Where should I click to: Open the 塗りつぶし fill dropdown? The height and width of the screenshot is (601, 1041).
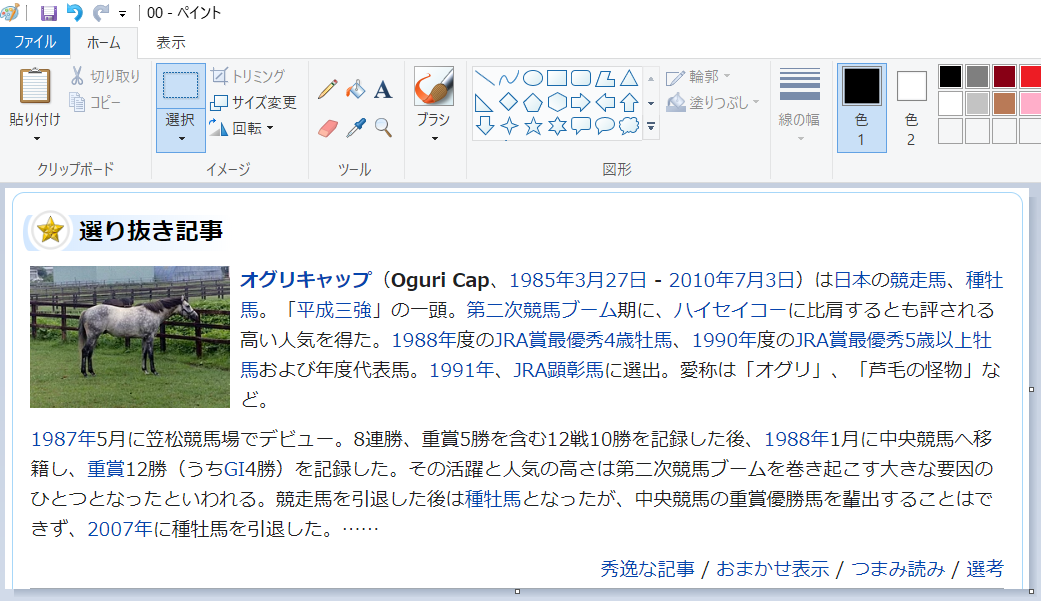coord(712,102)
